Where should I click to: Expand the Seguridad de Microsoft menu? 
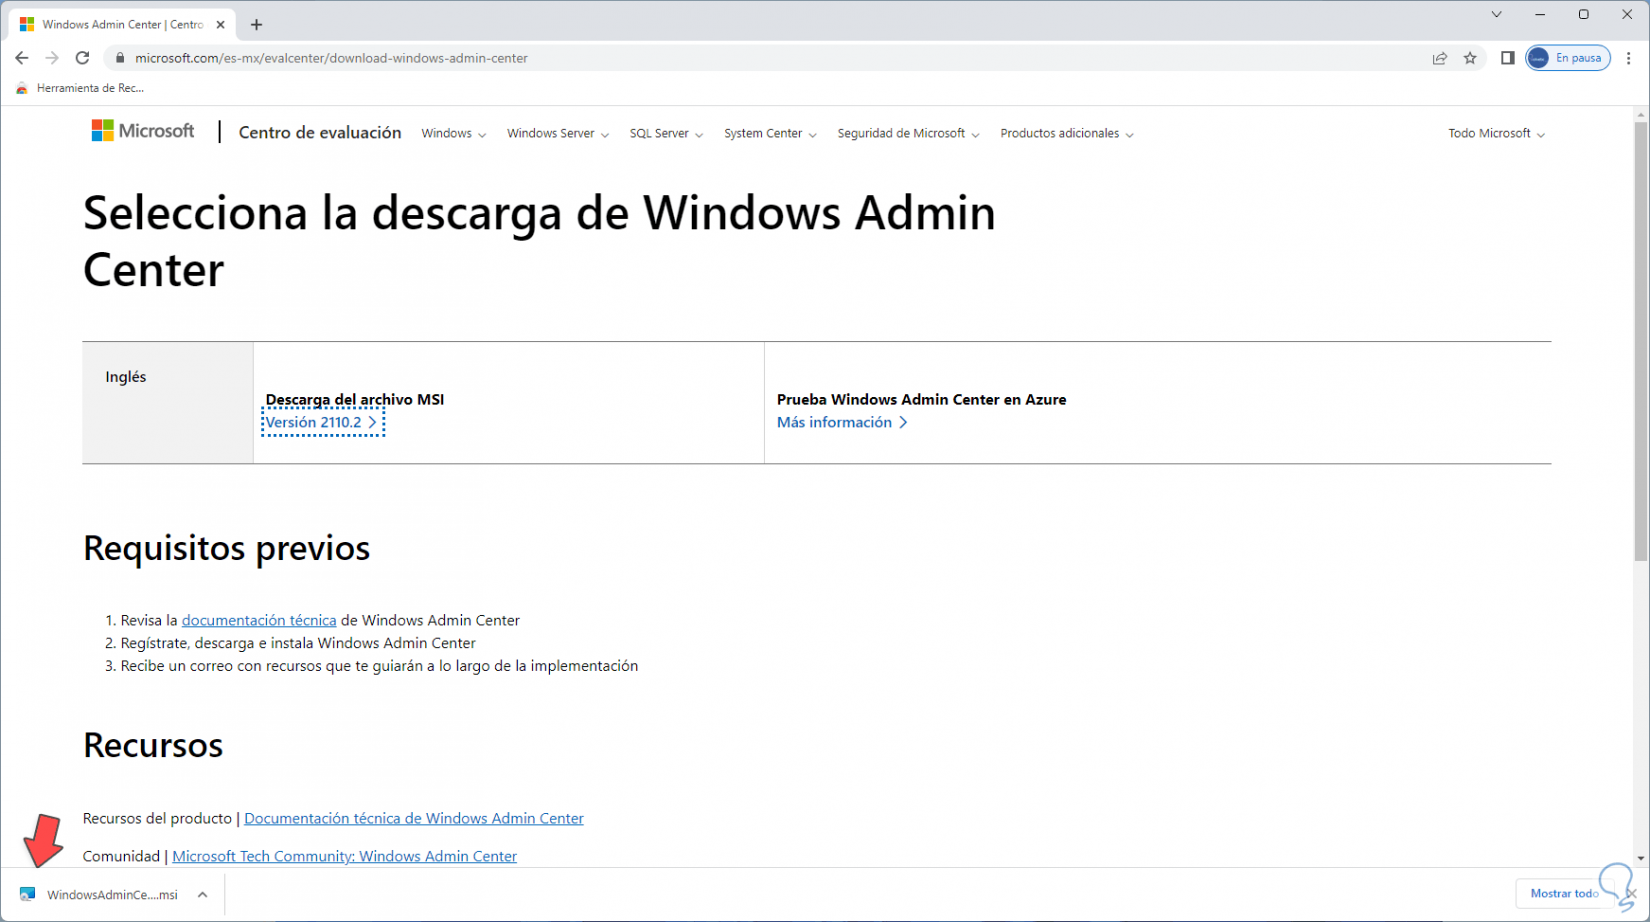point(908,133)
